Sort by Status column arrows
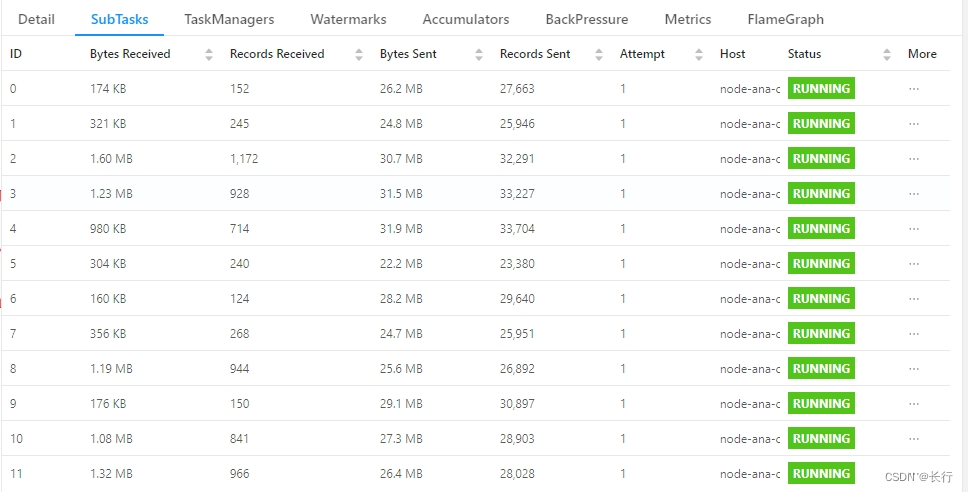Viewport: 968px width, 492px height. click(887, 55)
